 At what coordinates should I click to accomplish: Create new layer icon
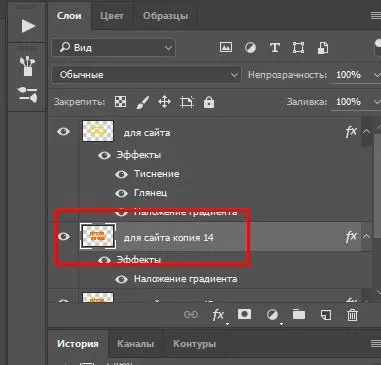pyautogui.click(x=326, y=314)
